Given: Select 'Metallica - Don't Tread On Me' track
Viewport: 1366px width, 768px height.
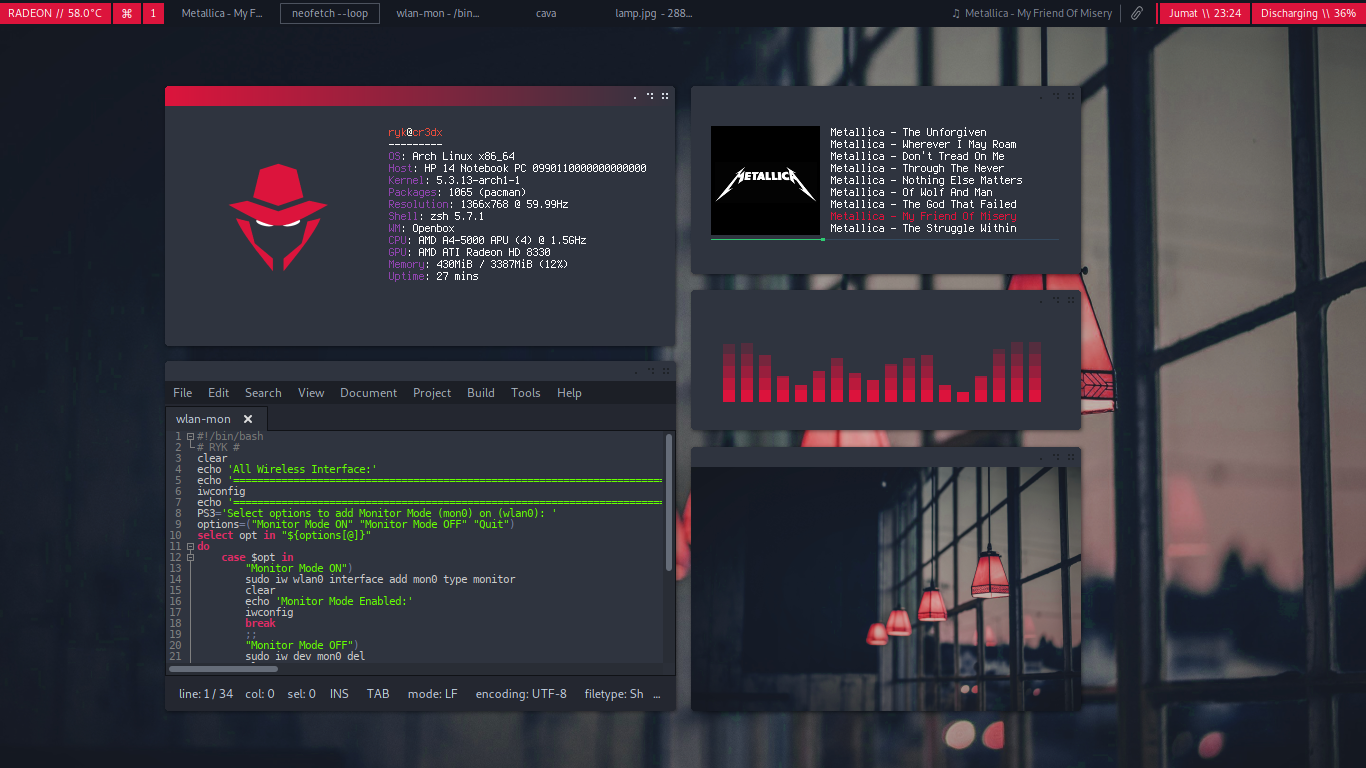Looking at the screenshot, I should 917,156.
